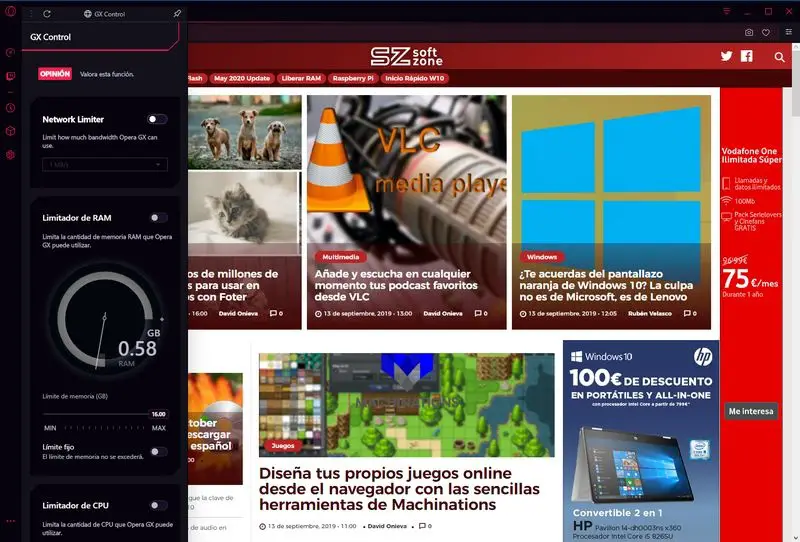Open the Juegos category label
This screenshot has height=542, width=800.
283,446
